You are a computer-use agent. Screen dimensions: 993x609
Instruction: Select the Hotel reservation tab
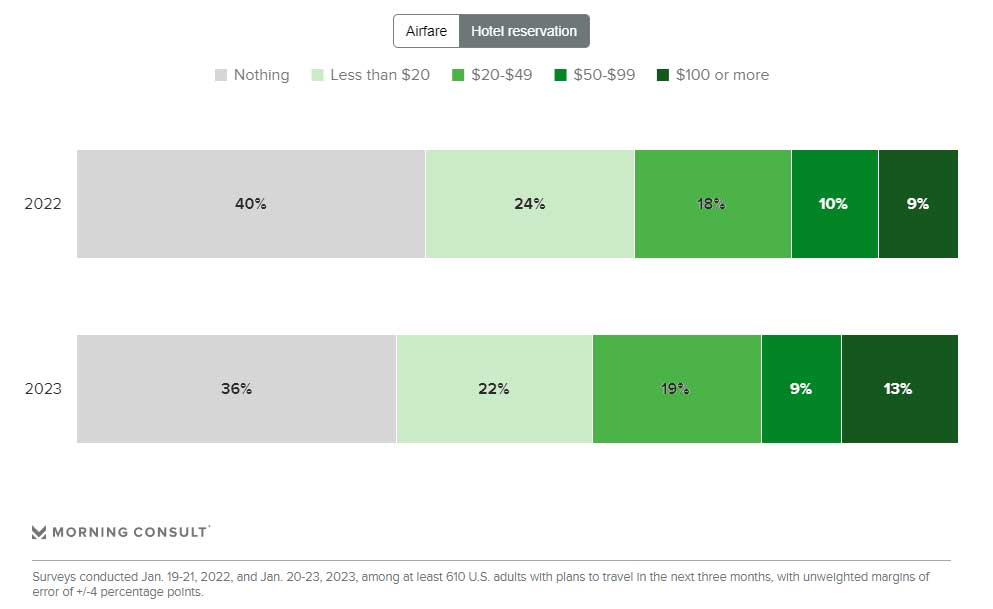click(524, 31)
